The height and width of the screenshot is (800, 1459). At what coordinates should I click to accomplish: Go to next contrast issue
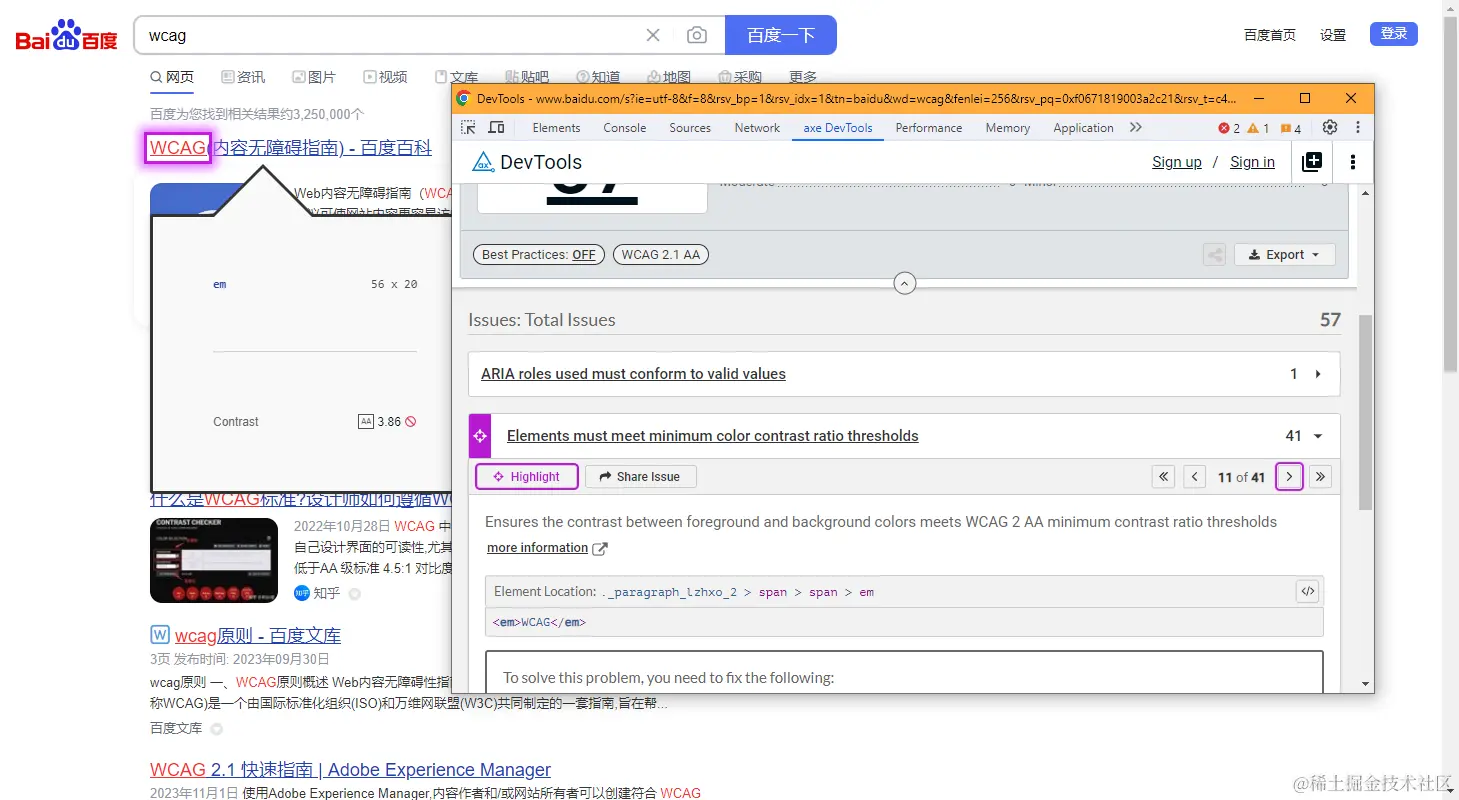point(1290,477)
